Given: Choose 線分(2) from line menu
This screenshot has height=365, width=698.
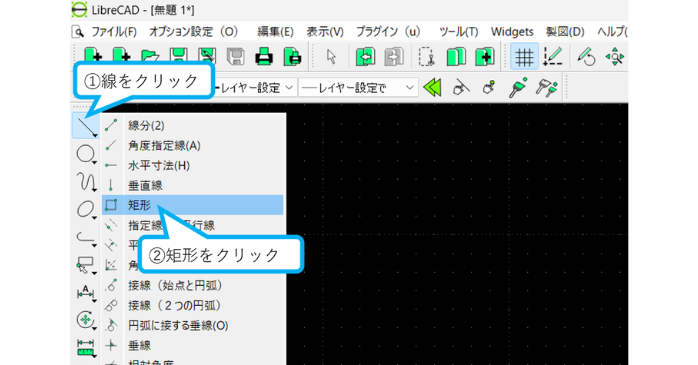Looking at the screenshot, I should tap(192, 126).
